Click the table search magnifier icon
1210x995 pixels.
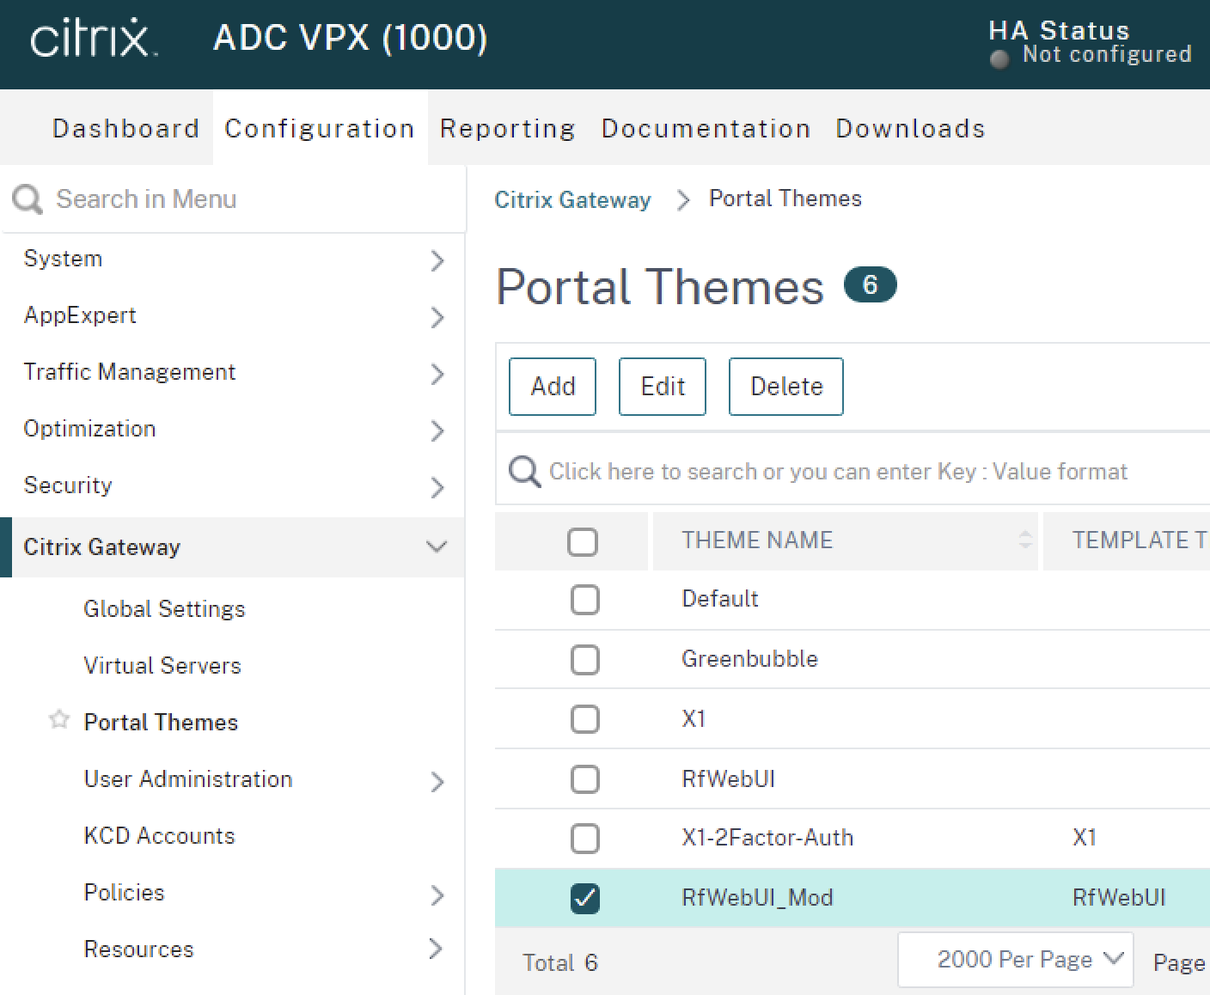click(x=524, y=471)
